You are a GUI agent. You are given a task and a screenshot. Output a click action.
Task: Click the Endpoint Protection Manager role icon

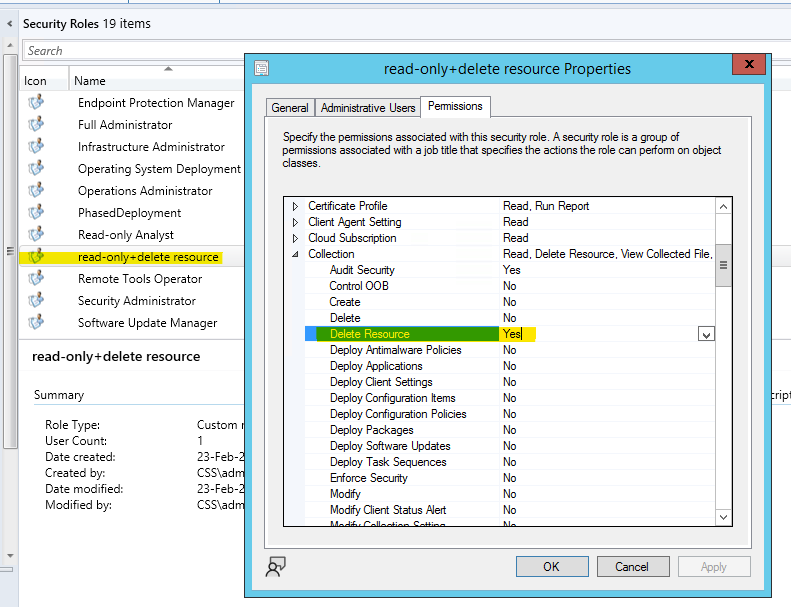tap(36, 102)
